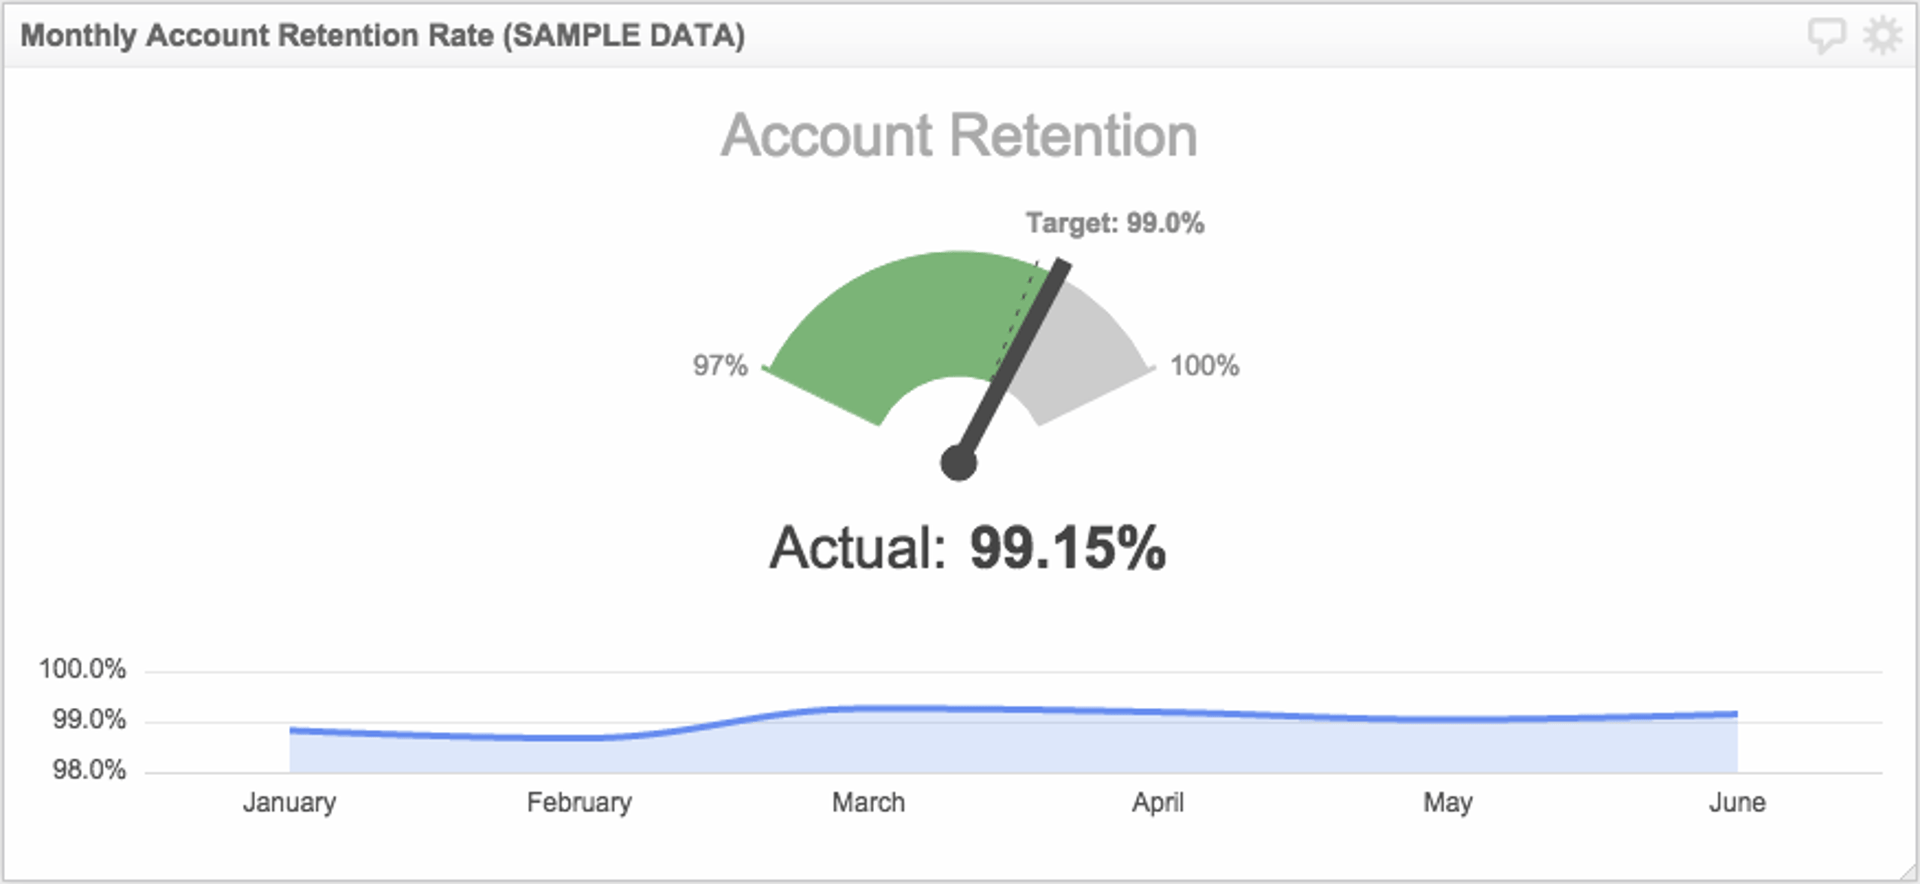This screenshot has width=1920, height=884.
Task: Click the 100% gauge maximum label
Action: tap(1204, 366)
